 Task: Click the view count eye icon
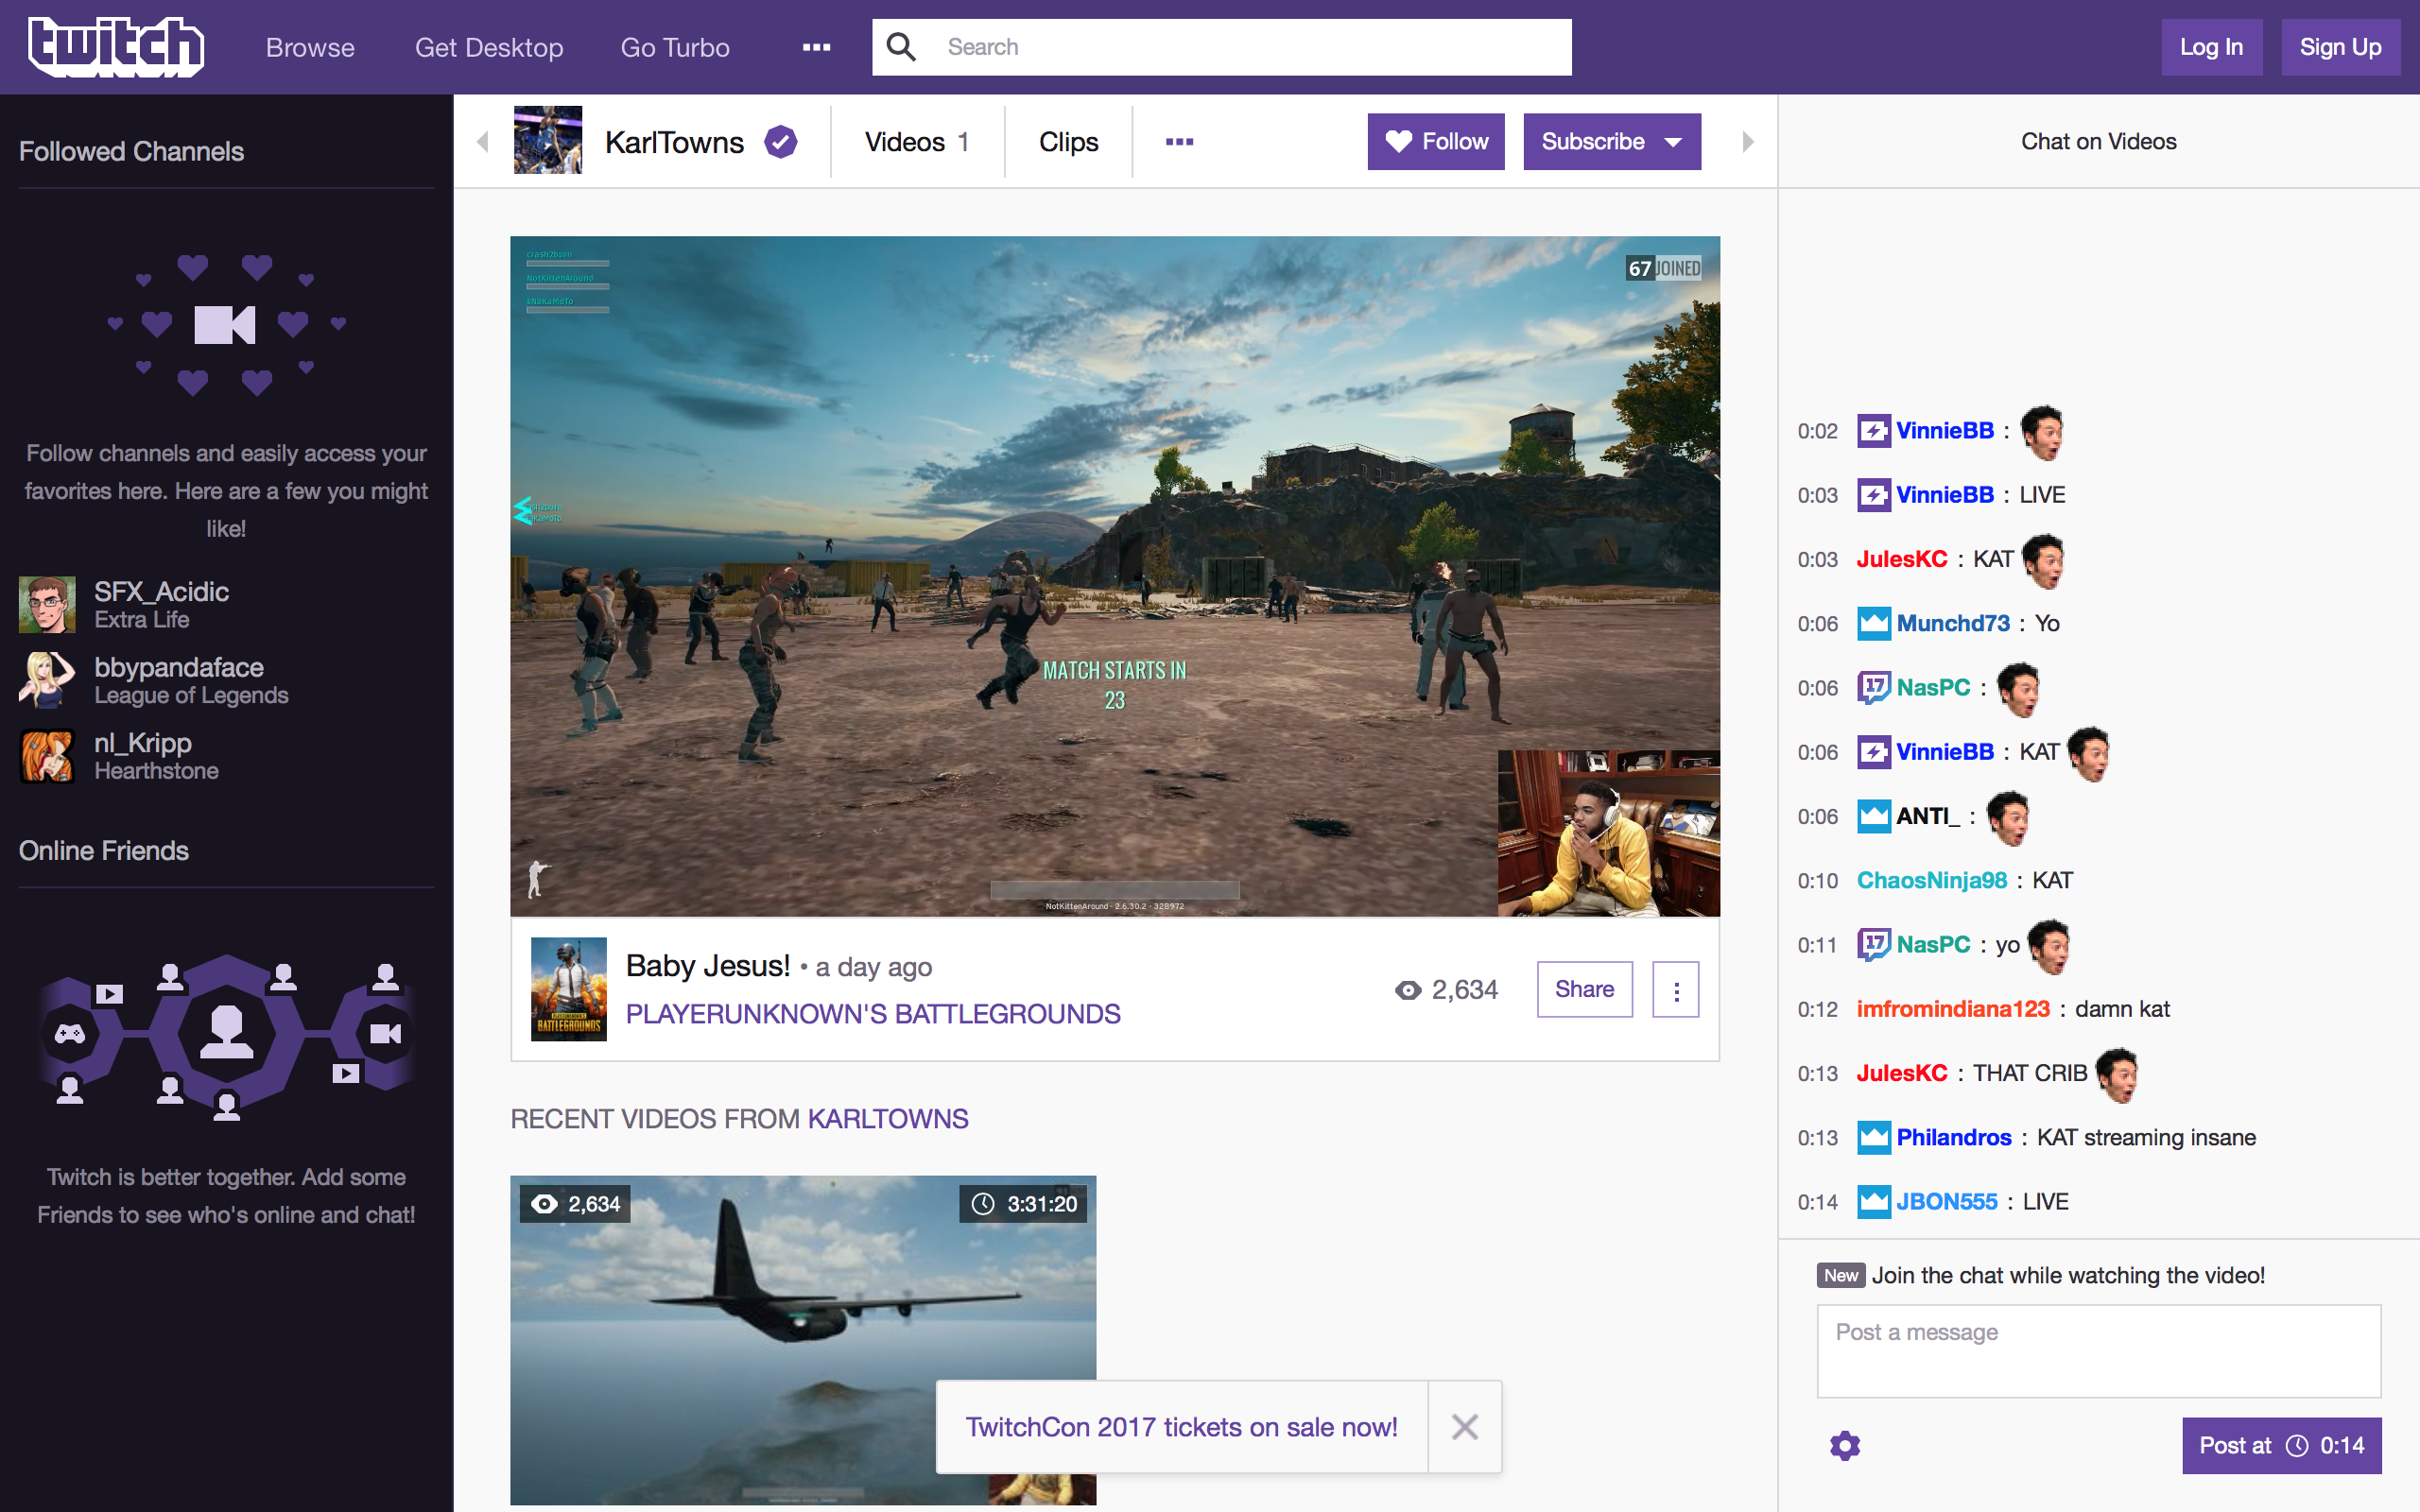1408,990
